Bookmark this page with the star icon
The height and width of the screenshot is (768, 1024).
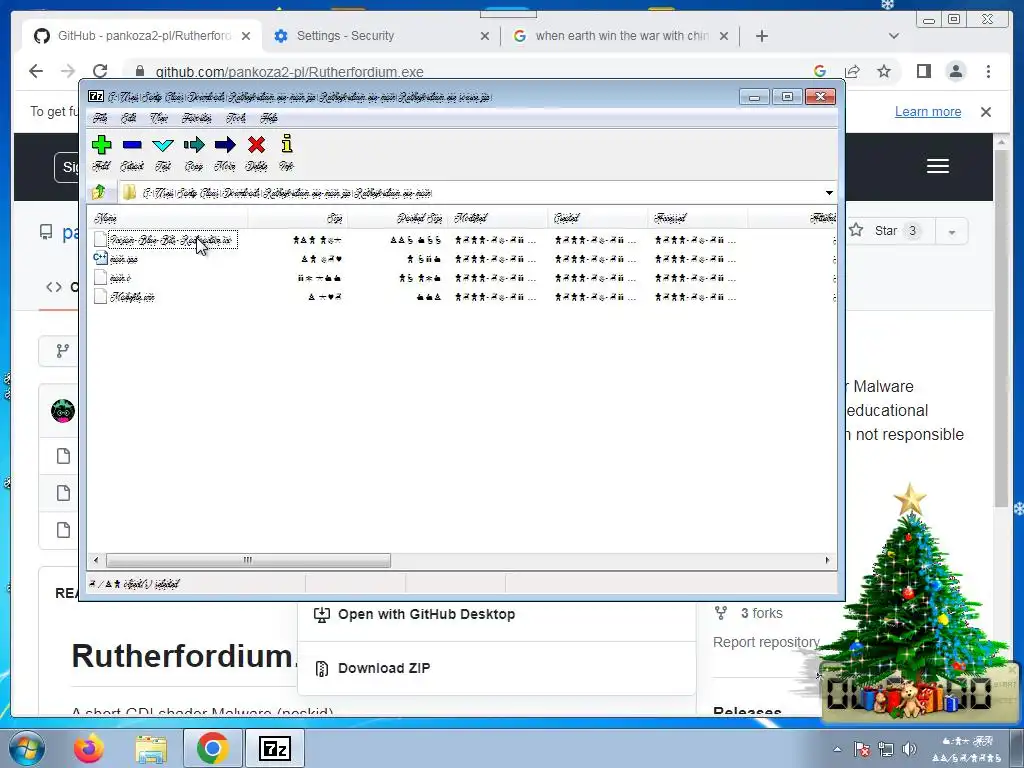(884, 71)
